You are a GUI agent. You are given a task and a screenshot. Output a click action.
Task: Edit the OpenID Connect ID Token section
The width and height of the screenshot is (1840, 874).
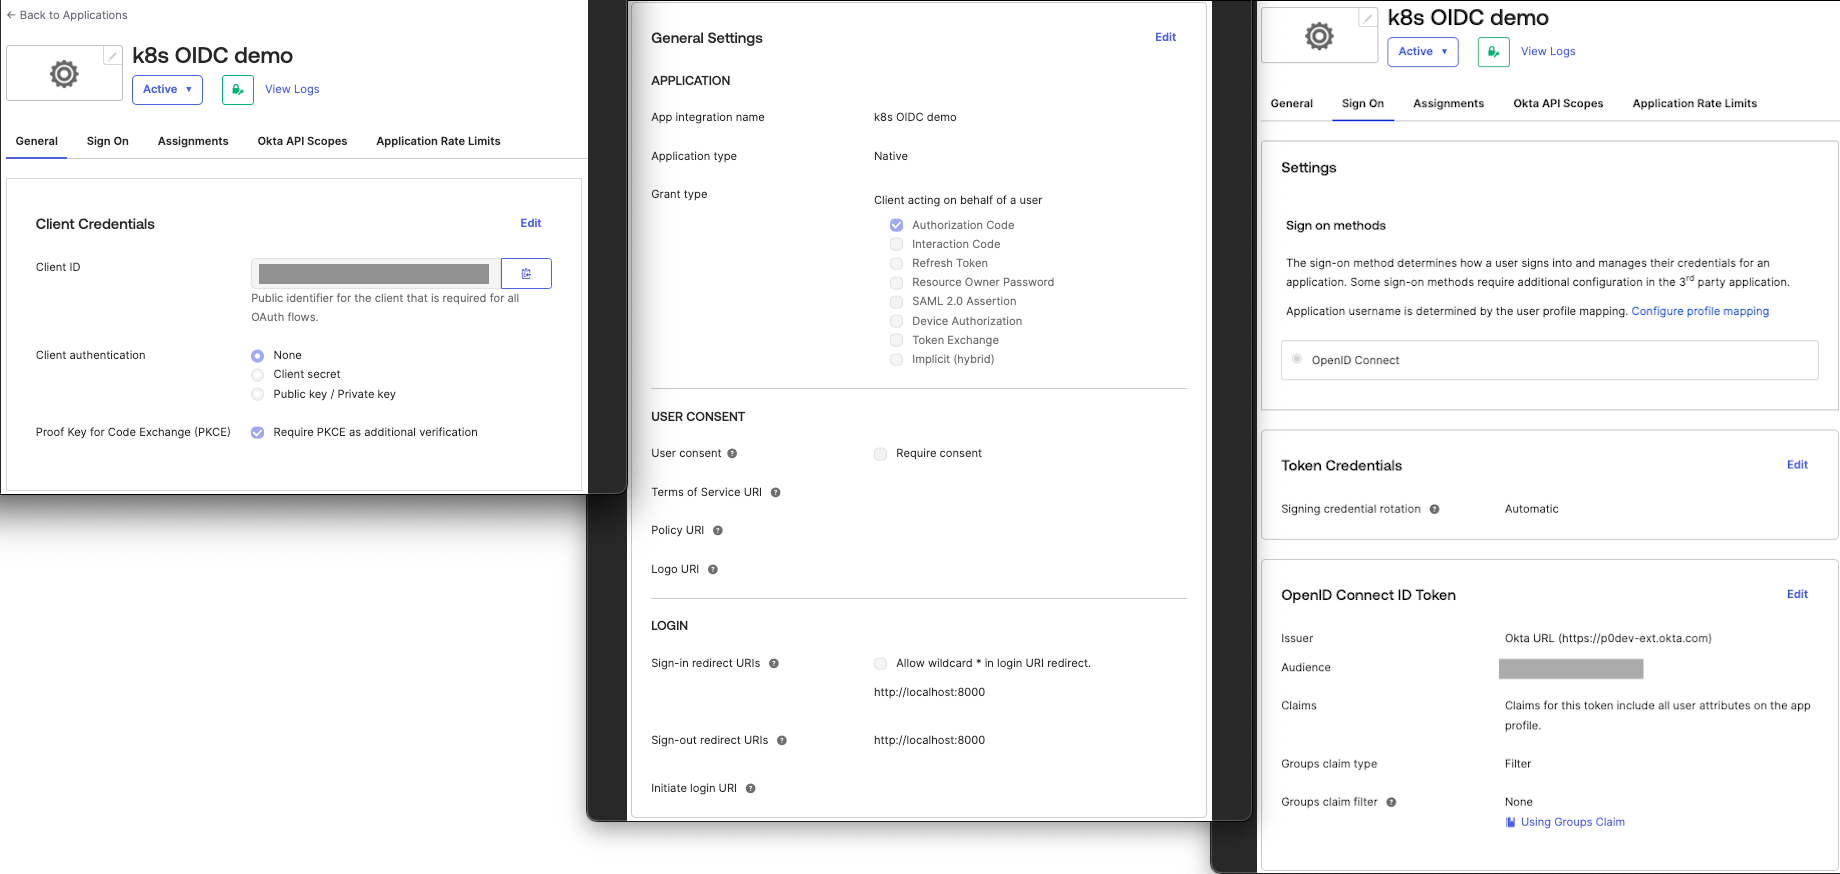click(1797, 595)
